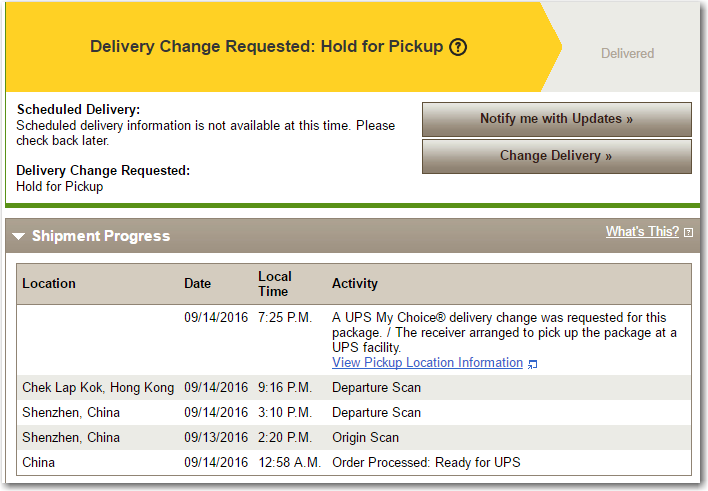
Task: Open the What's This? link
Action: (642, 231)
